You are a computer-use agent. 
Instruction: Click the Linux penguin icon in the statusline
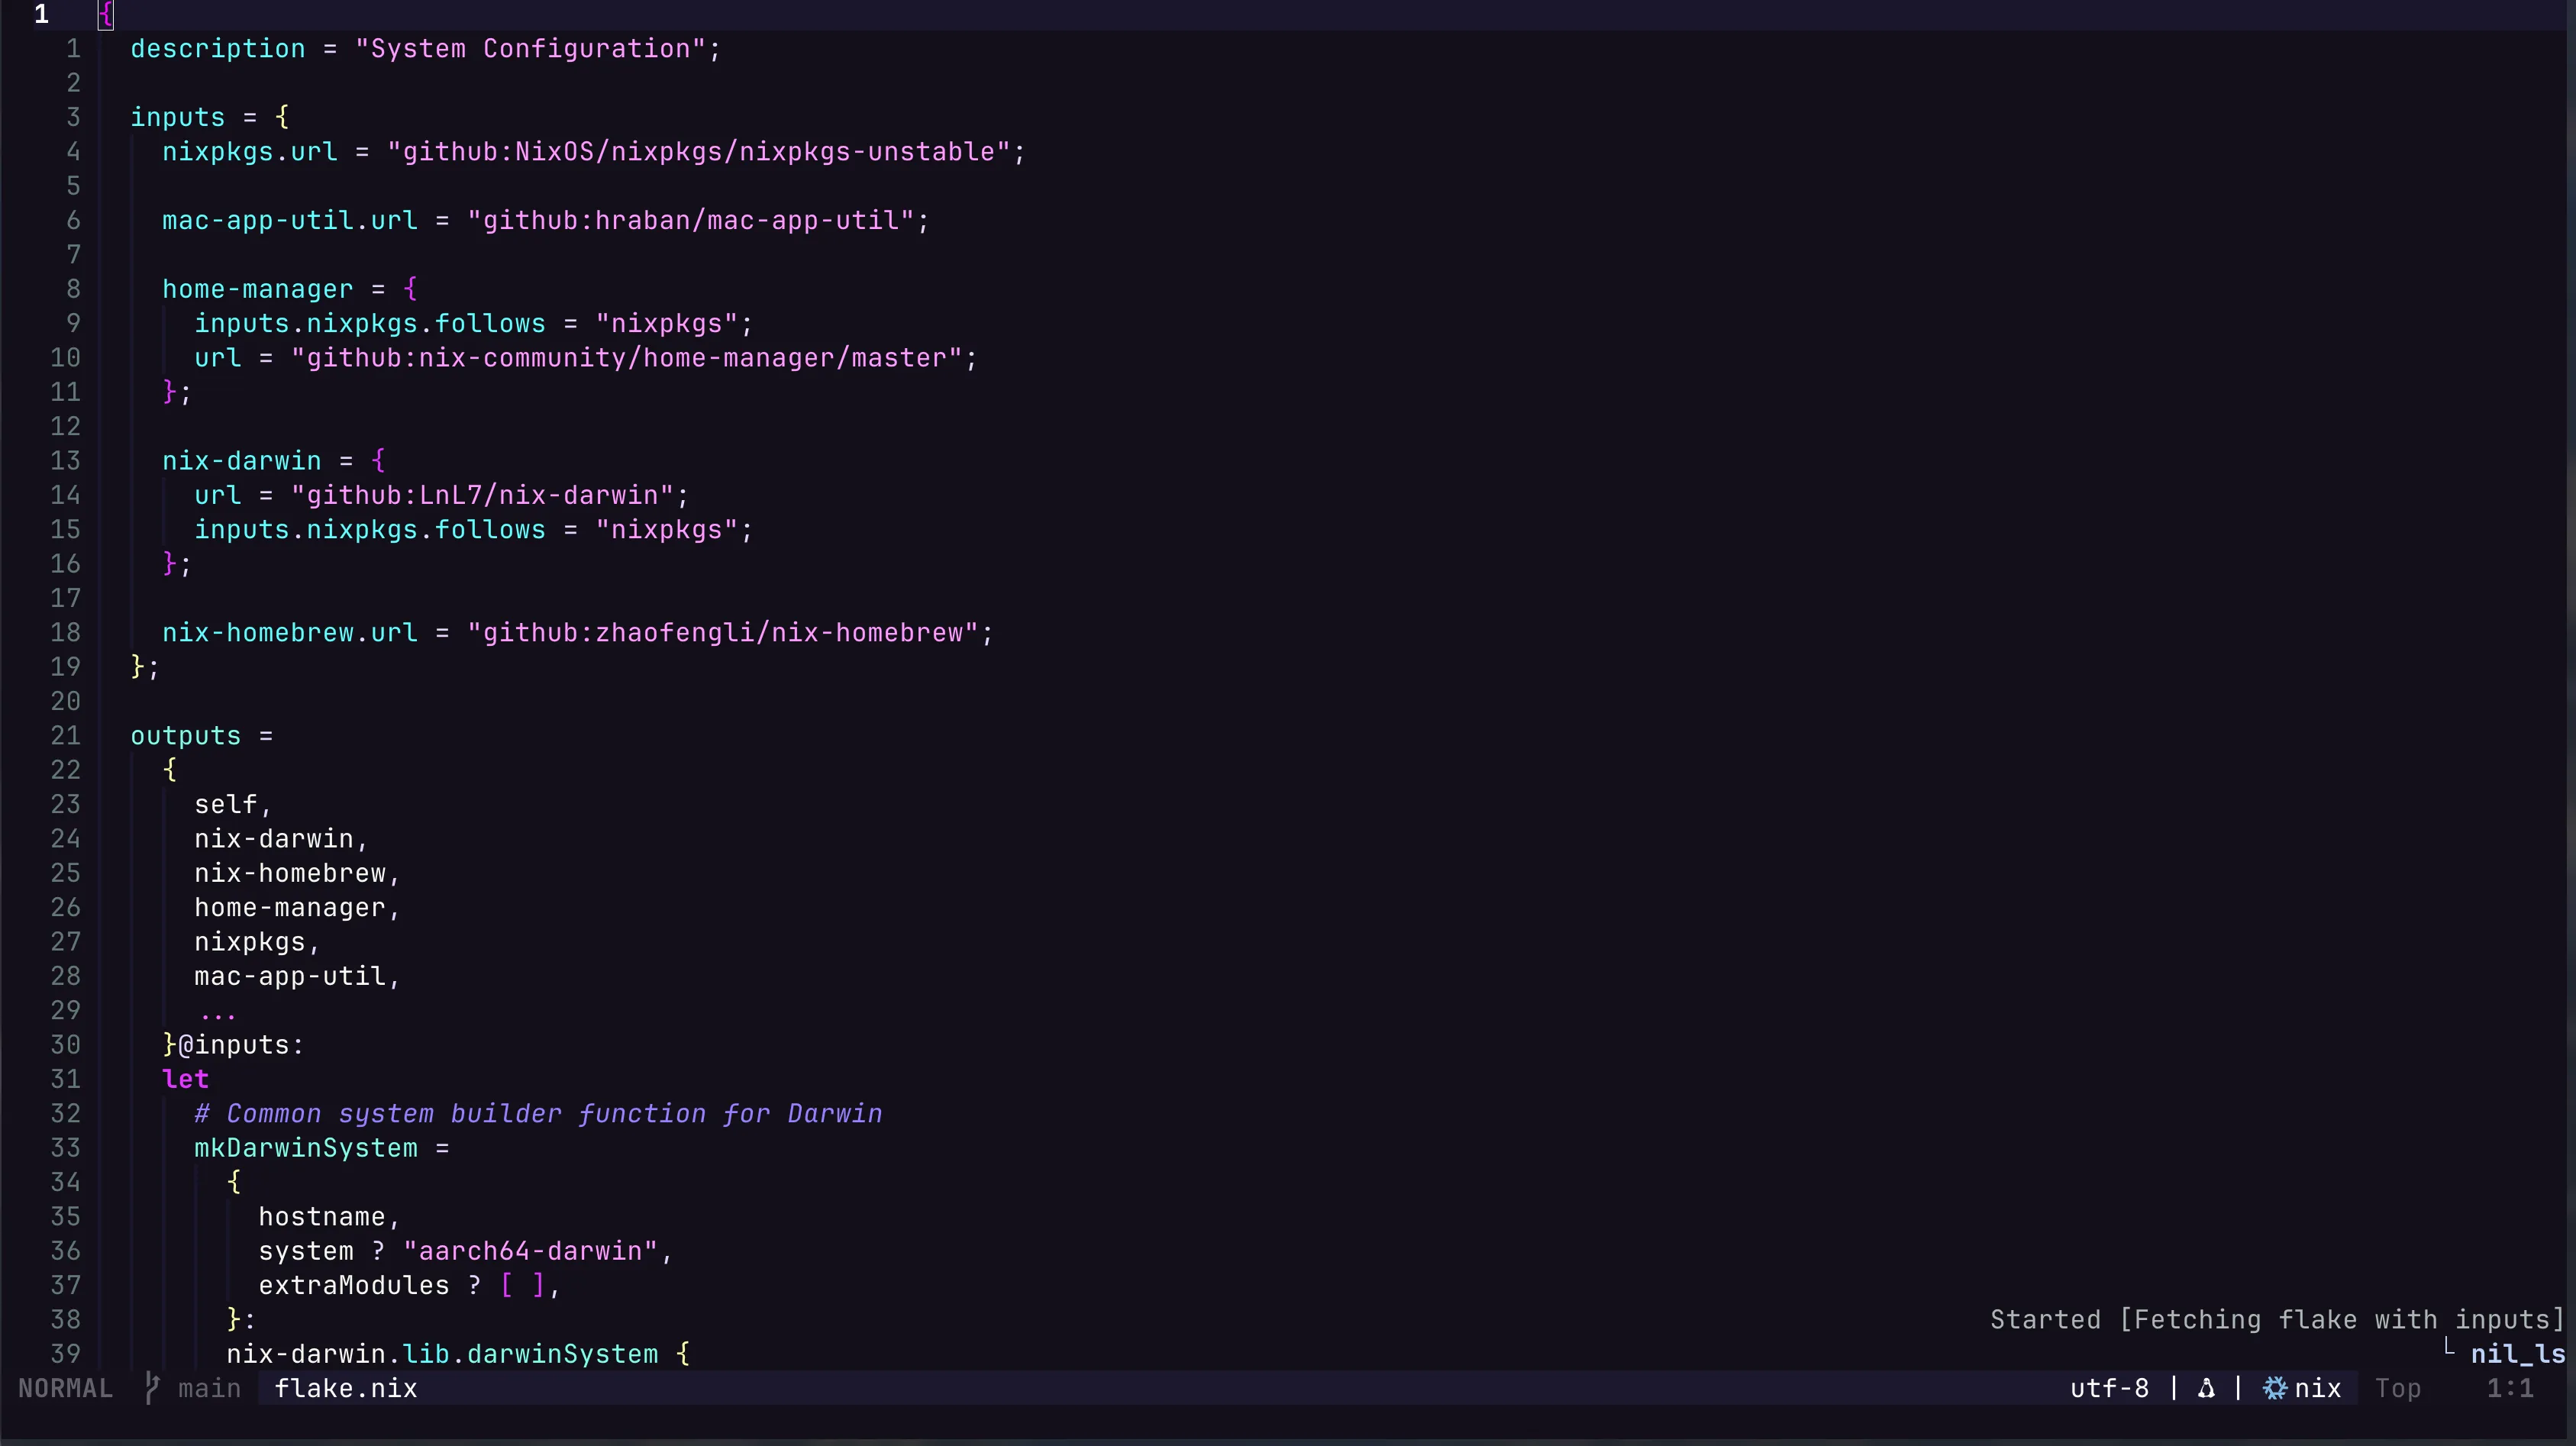(x=2206, y=1388)
